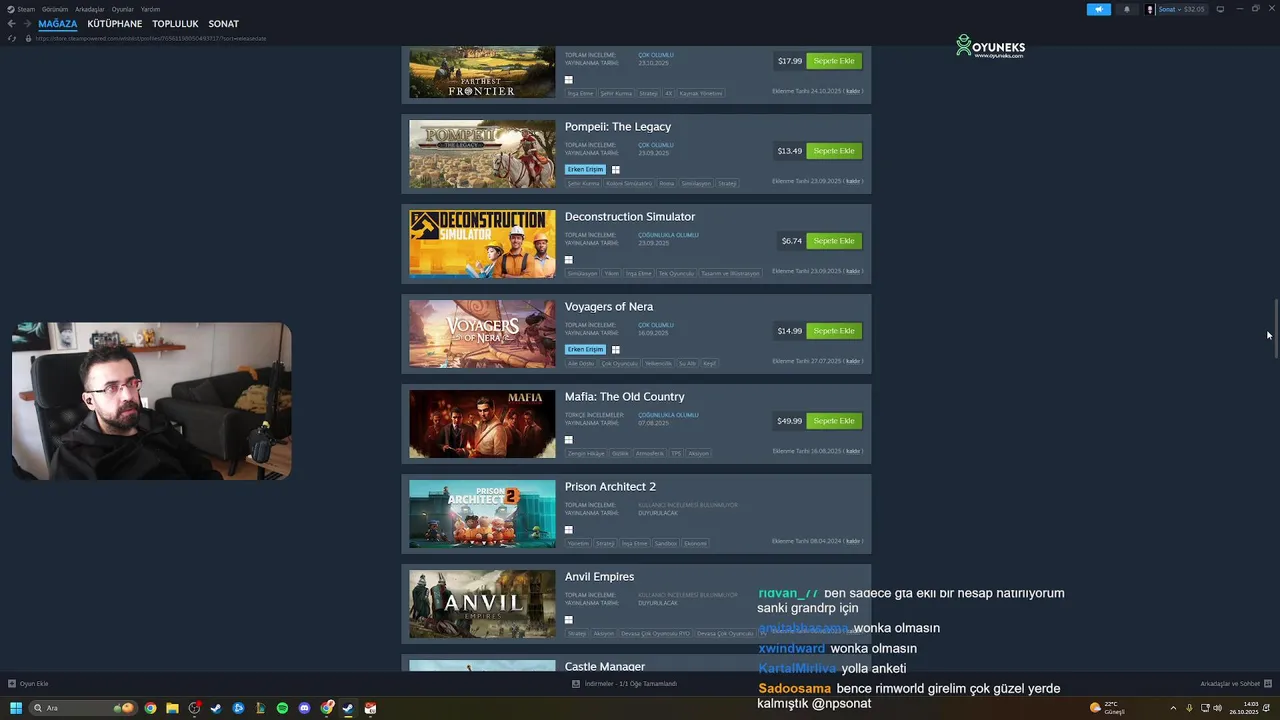
Task: Go back with the Steam back arrow
Action: pos(12,24)
